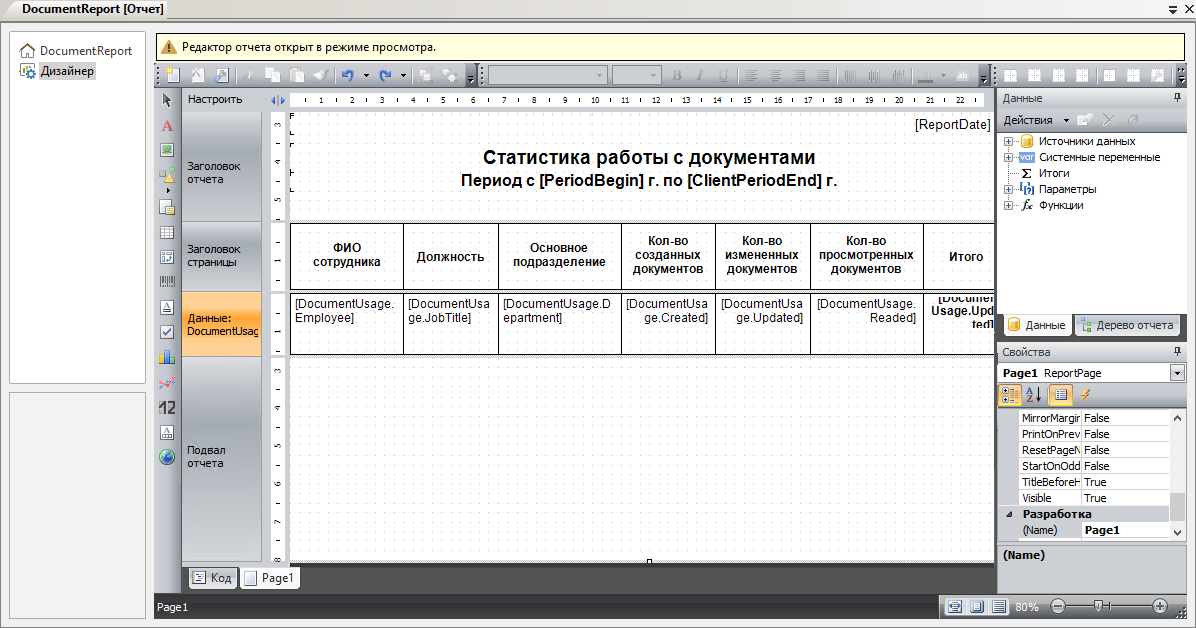Toggle Underline formatting

coord(723,75)
